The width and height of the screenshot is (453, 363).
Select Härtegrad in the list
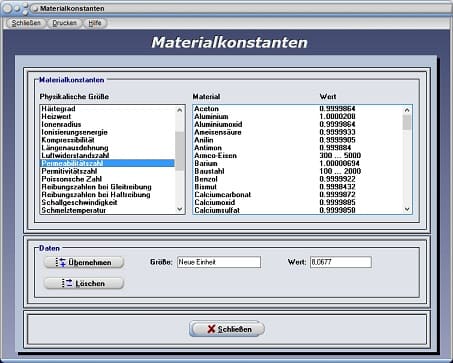(107, 109)
